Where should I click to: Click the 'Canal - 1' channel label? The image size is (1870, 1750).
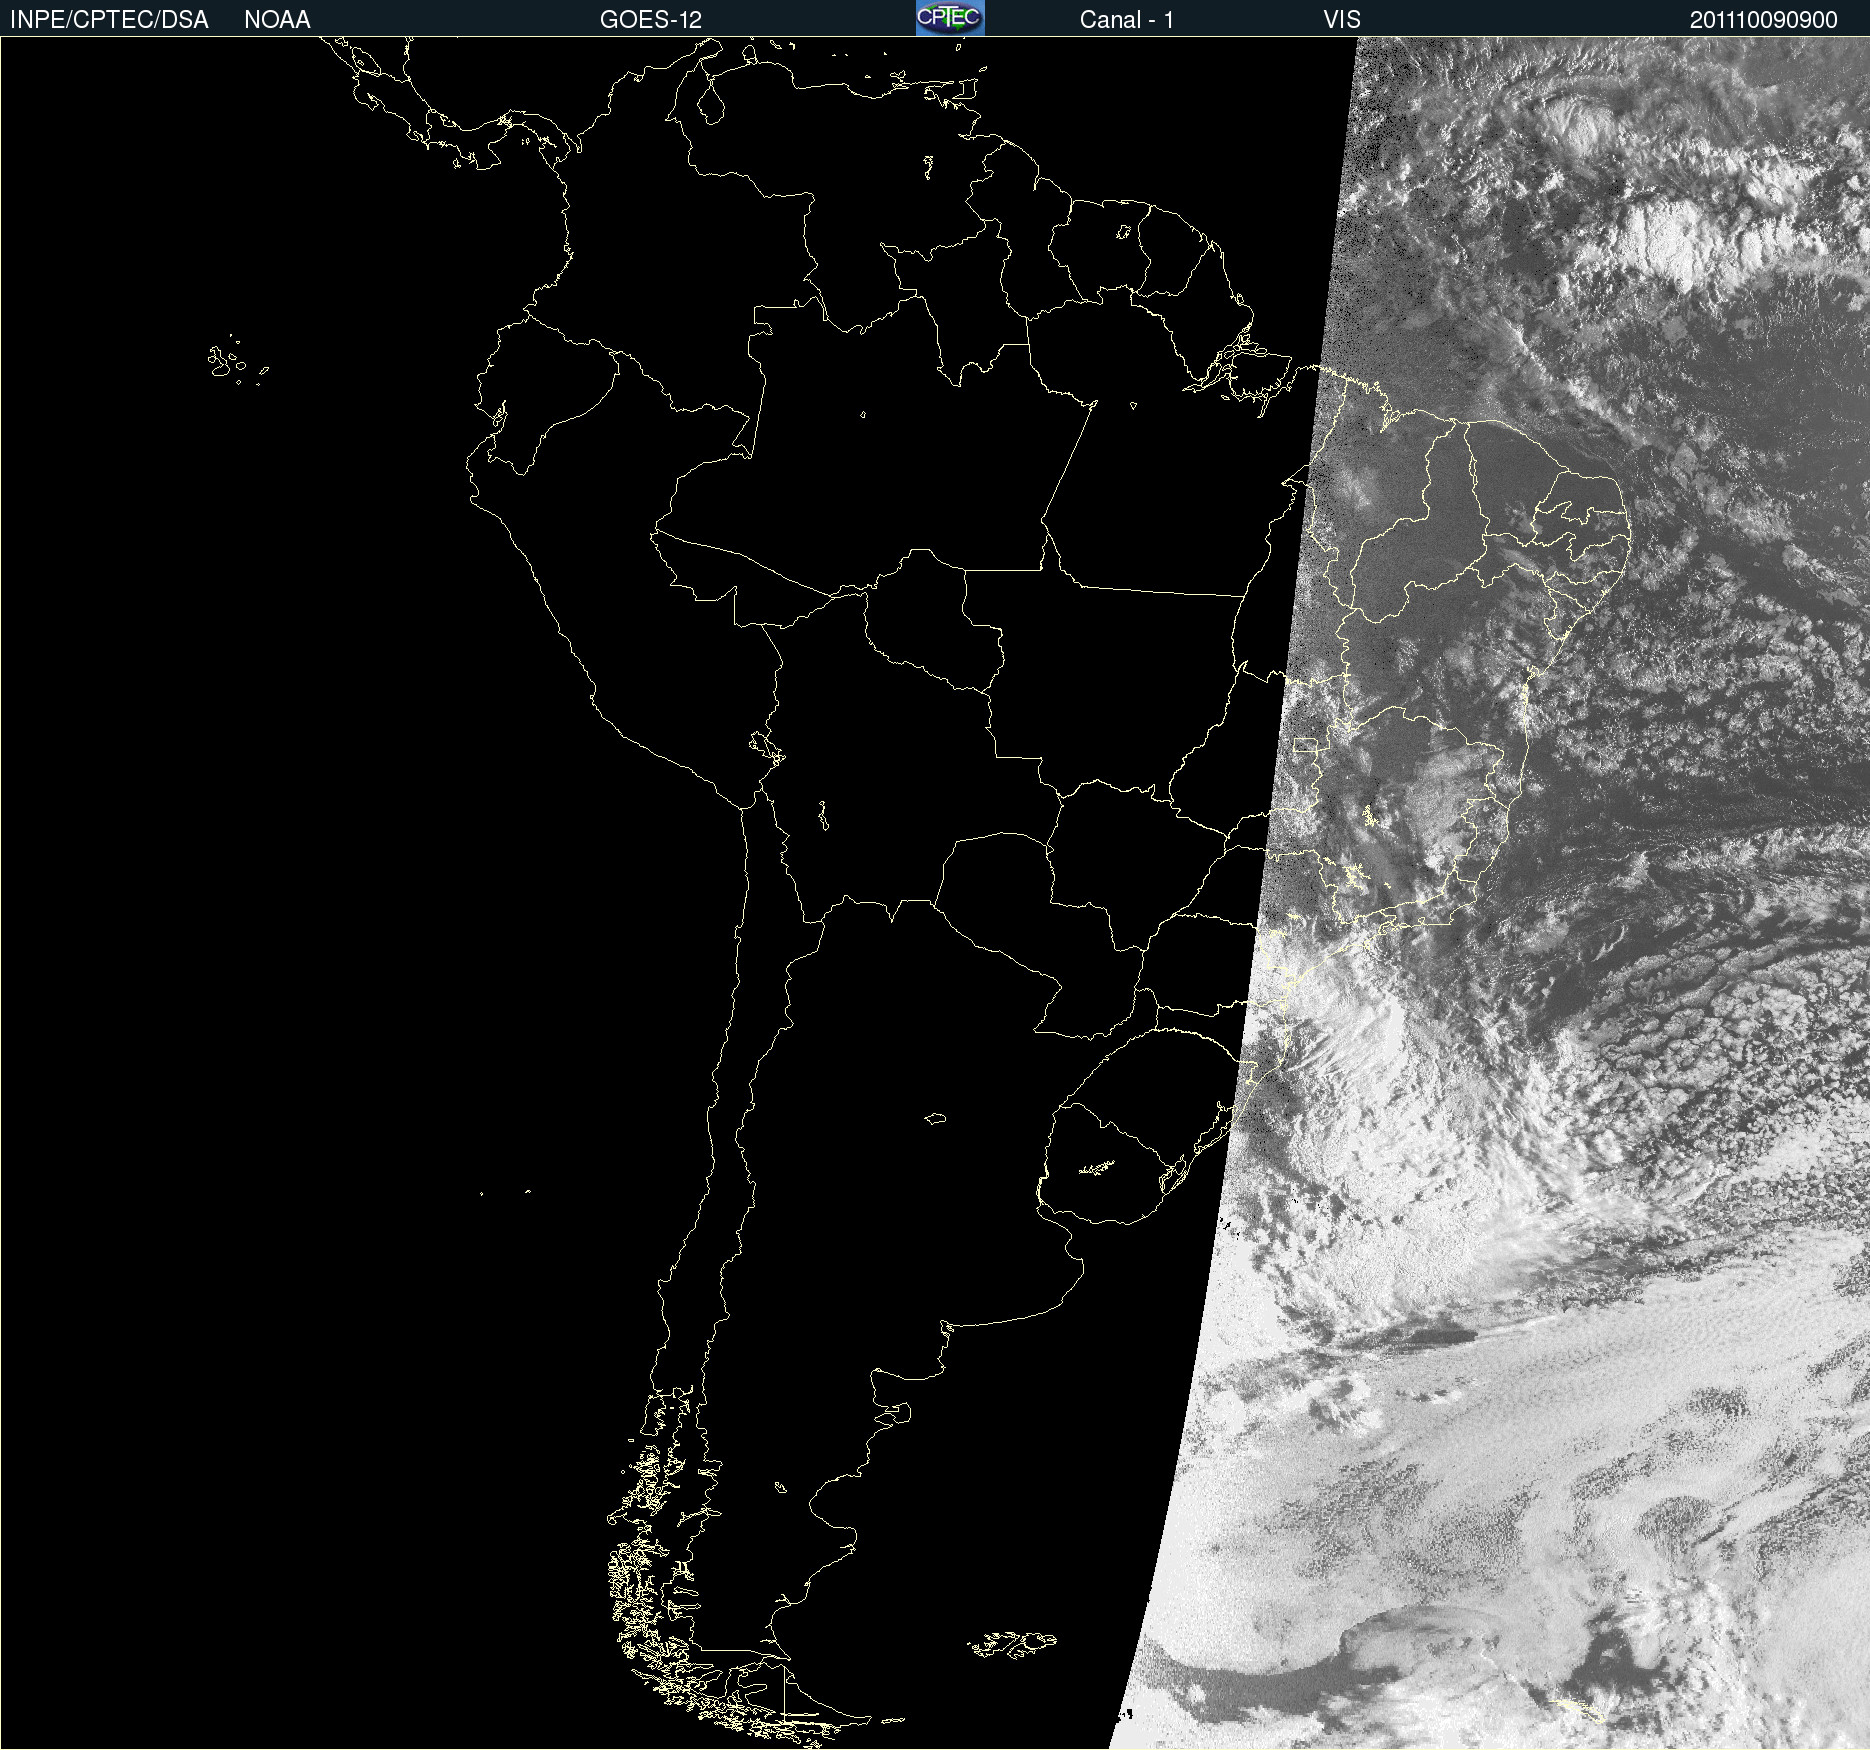[1127, 20]
